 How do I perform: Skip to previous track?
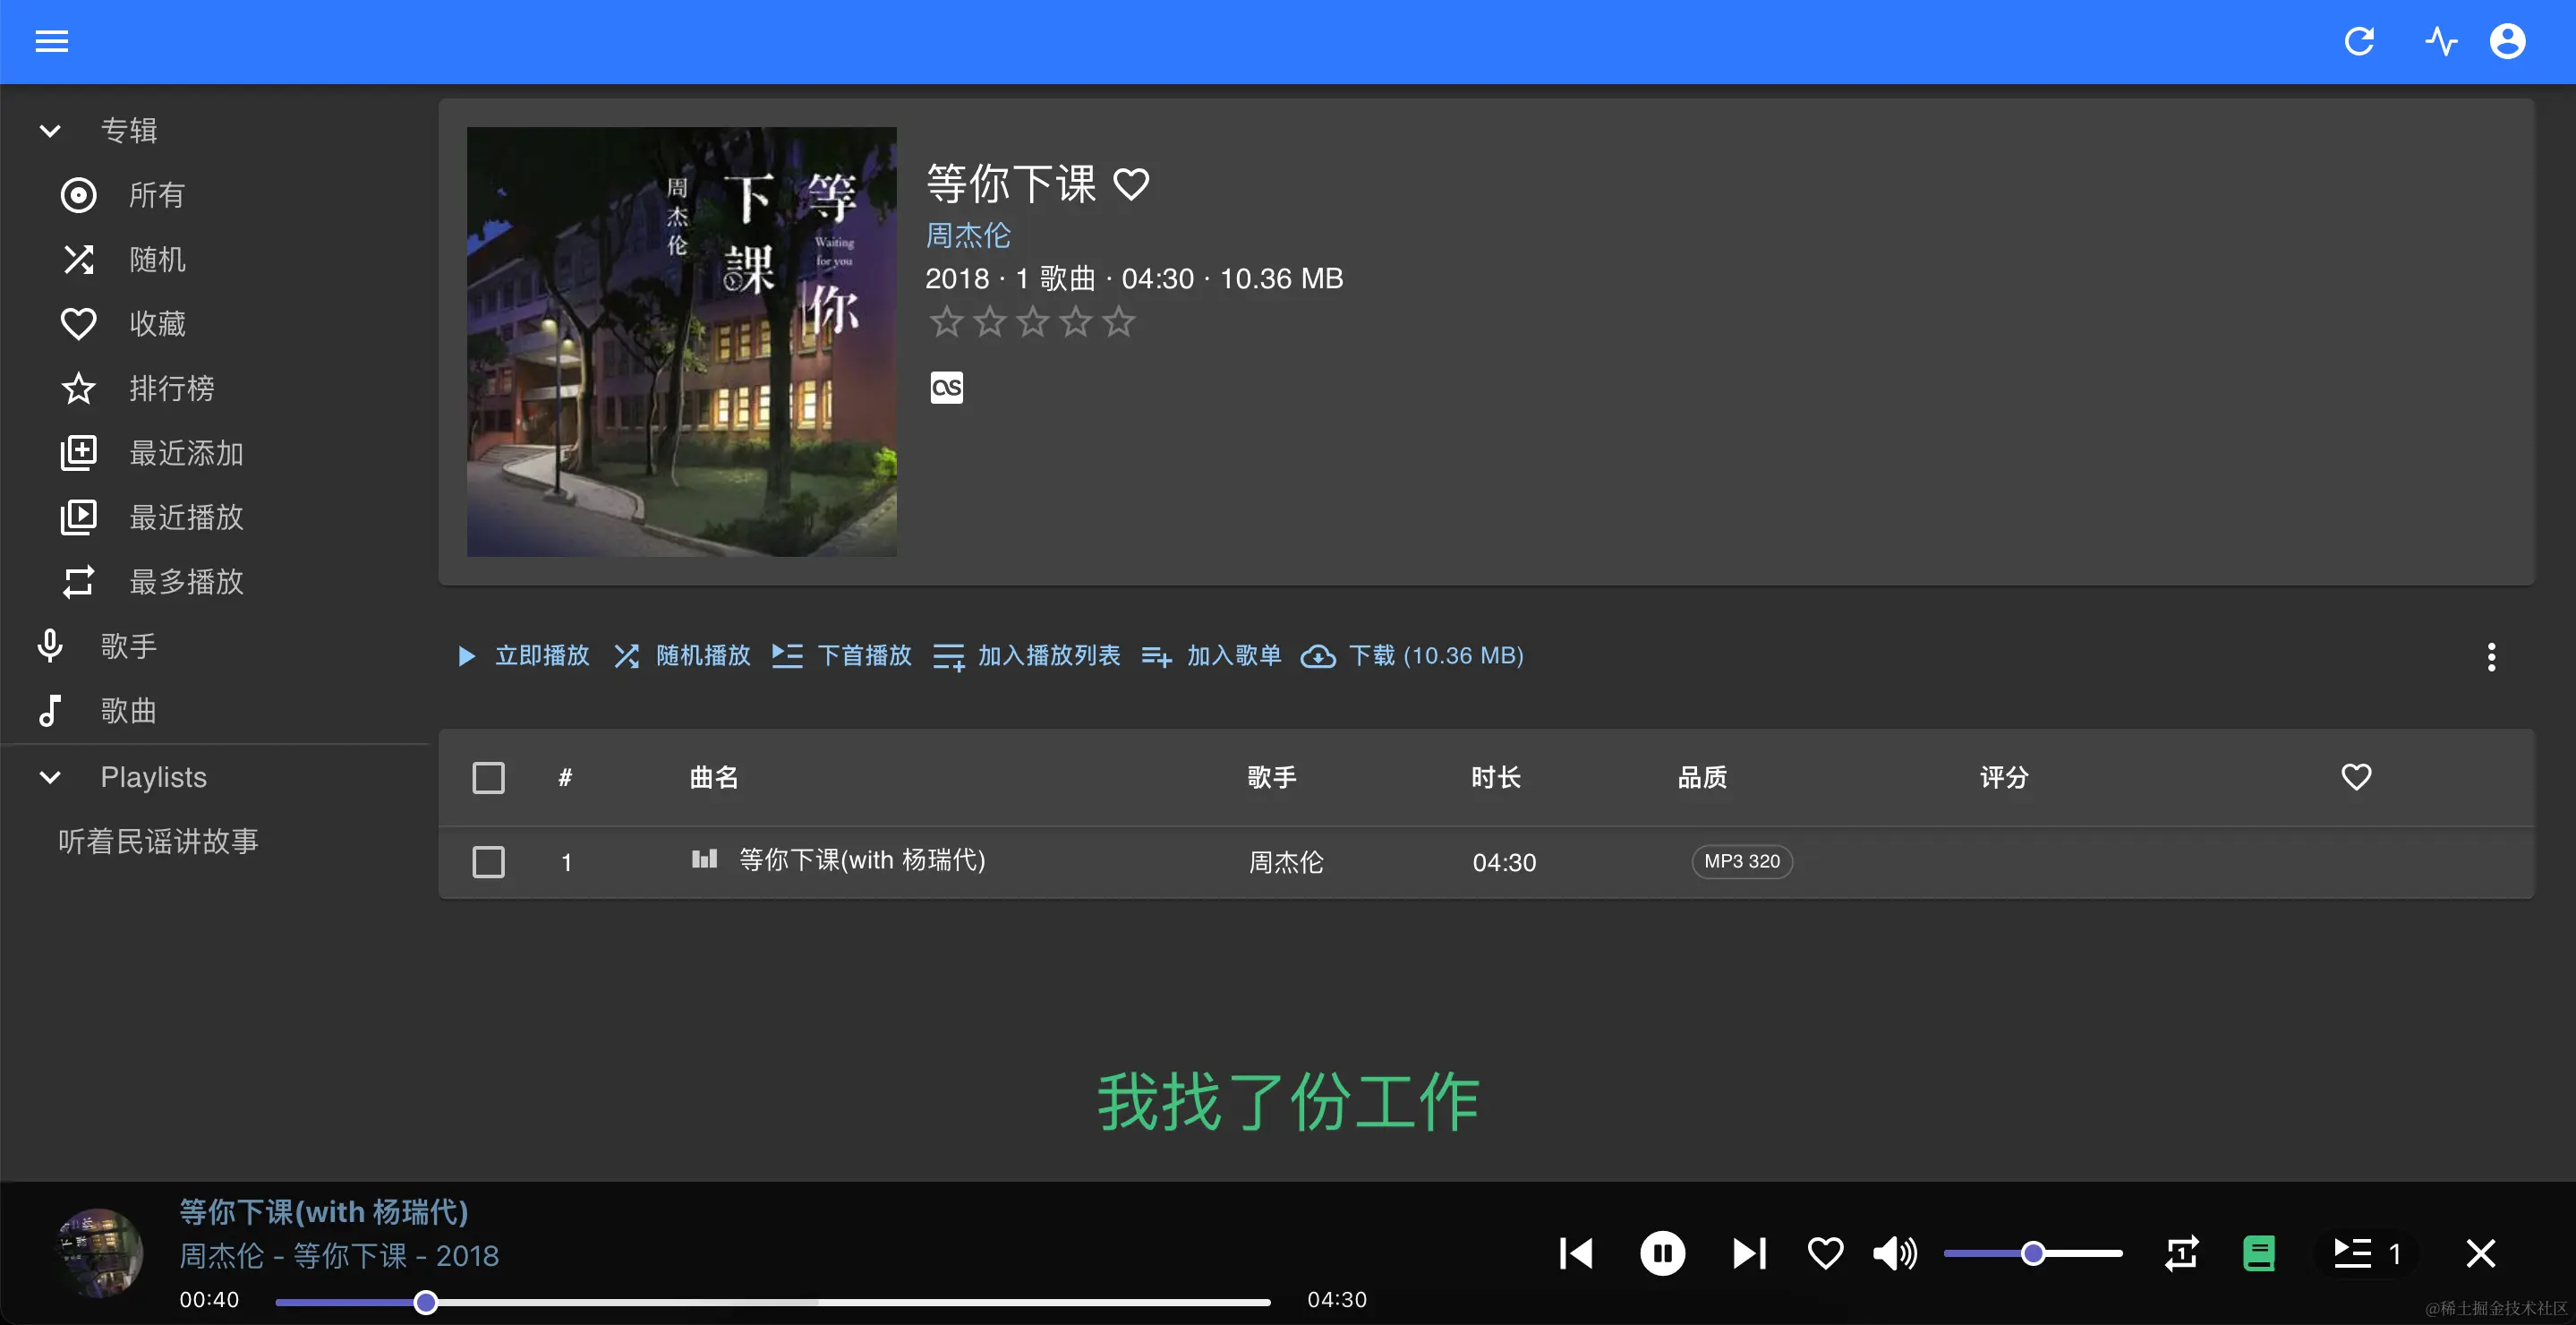1576,1253
